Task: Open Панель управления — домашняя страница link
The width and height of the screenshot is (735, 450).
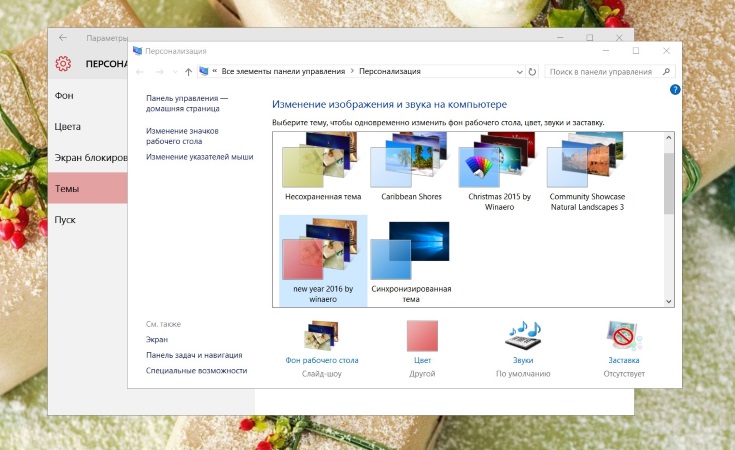Action: point(187,103)
